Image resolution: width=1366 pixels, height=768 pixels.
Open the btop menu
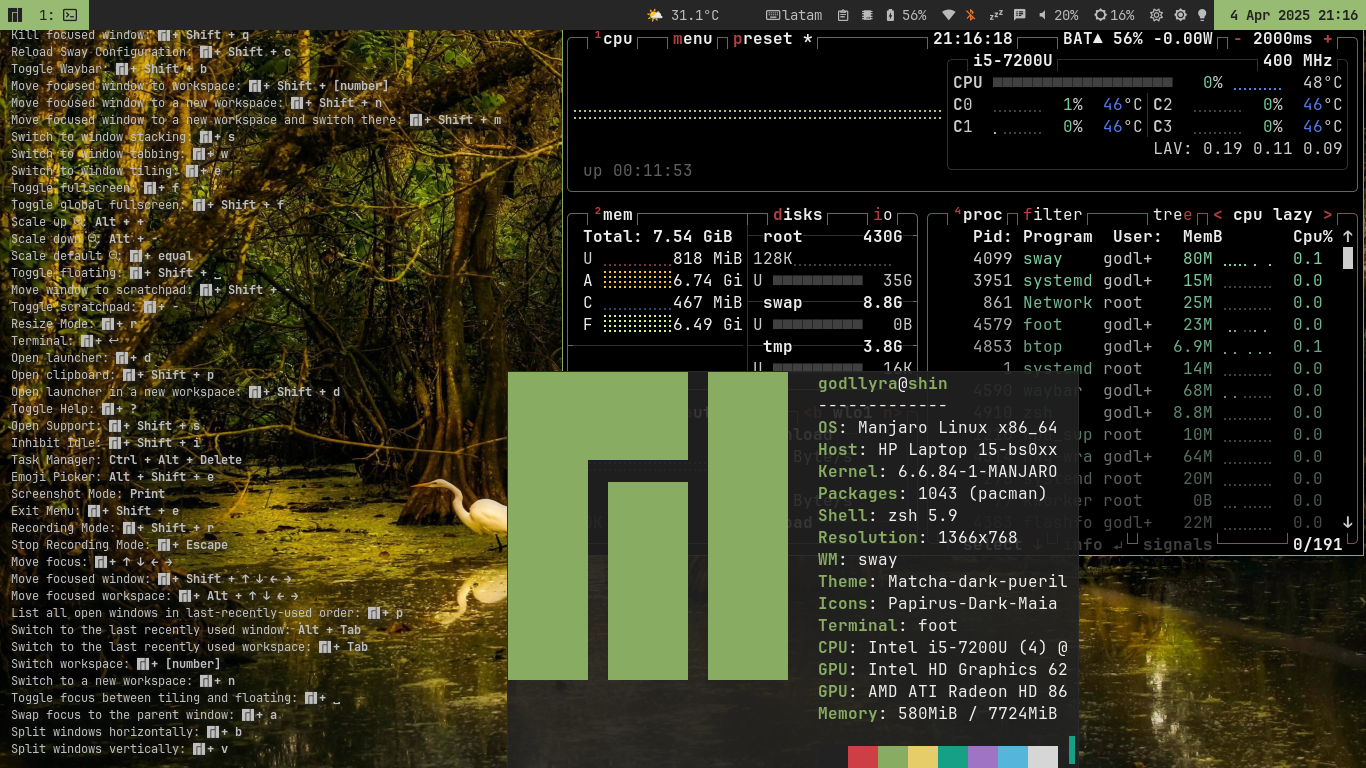click(692, 39)
